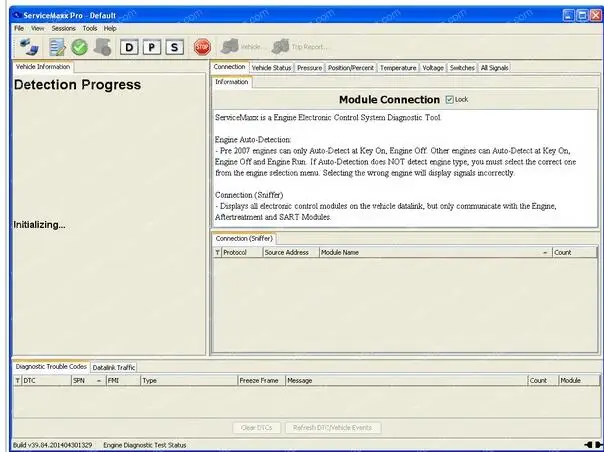
Task: Select the Datalink Traffic tab
Action: tap(114, 368)
